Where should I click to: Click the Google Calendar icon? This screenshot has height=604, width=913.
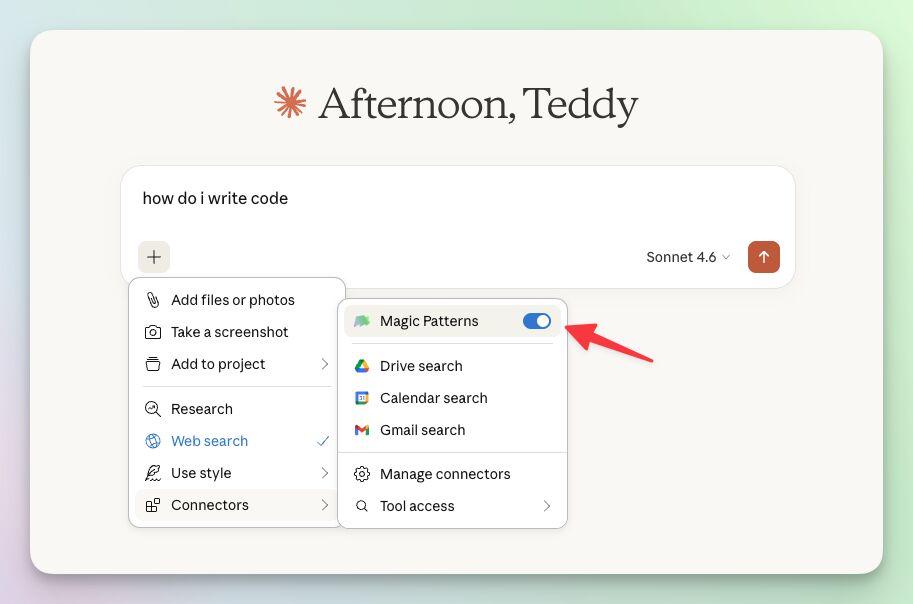tap(362, 398)
